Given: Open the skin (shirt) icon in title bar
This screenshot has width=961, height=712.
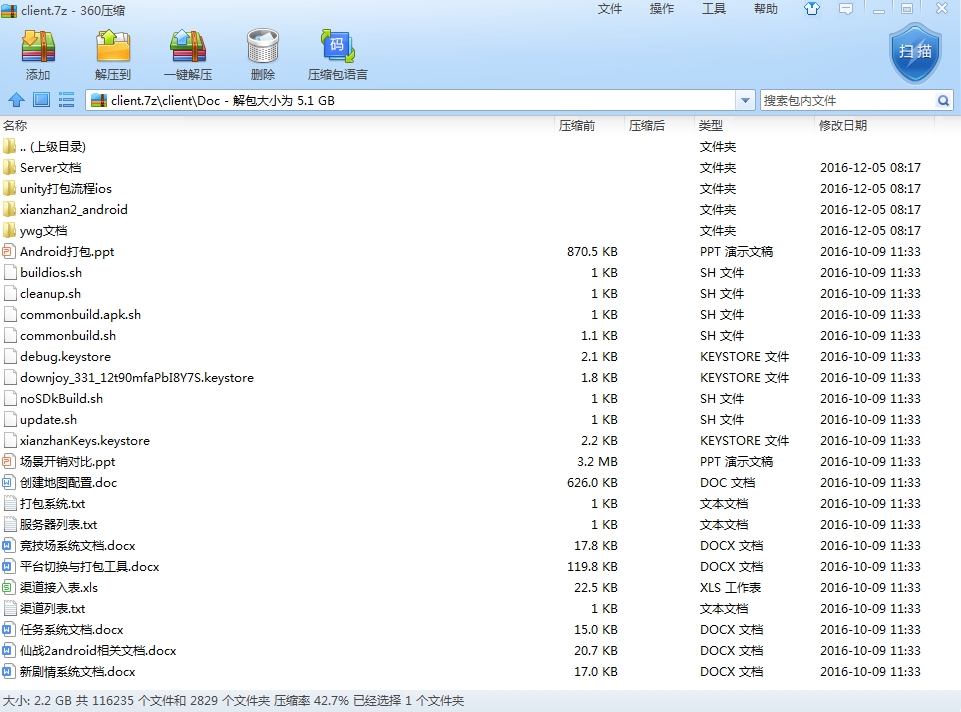Looking at the screenshot, I should click(811, 9).
